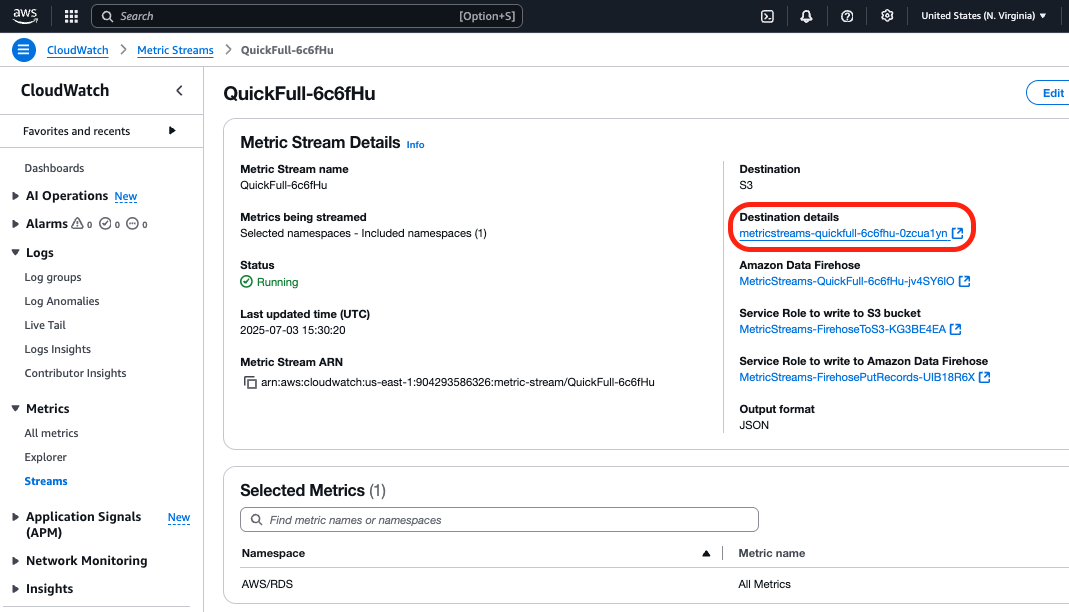Open Log groups in the sidebar

click(x=53, y=277)
